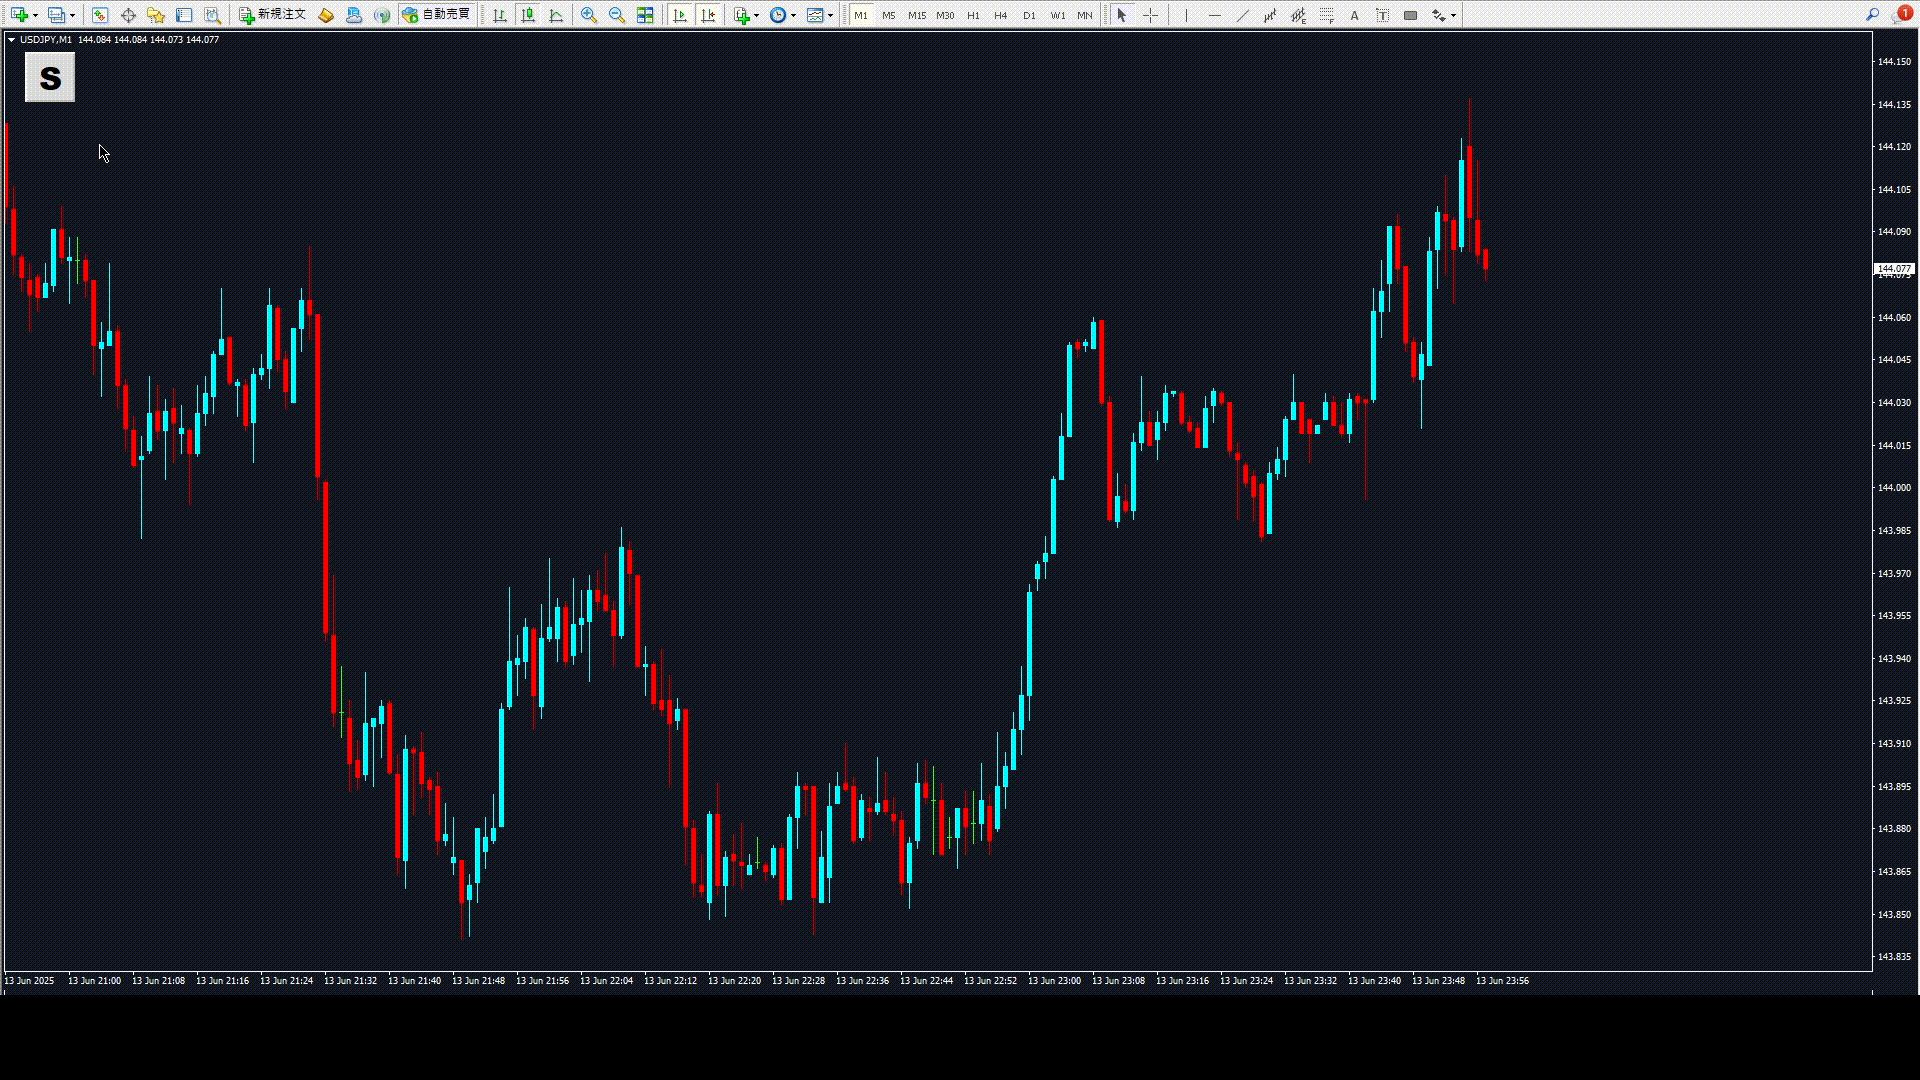Screen dimensions: 1920x1080
Task: Click the Zoom Out magnifier icon
Action: 617,15
